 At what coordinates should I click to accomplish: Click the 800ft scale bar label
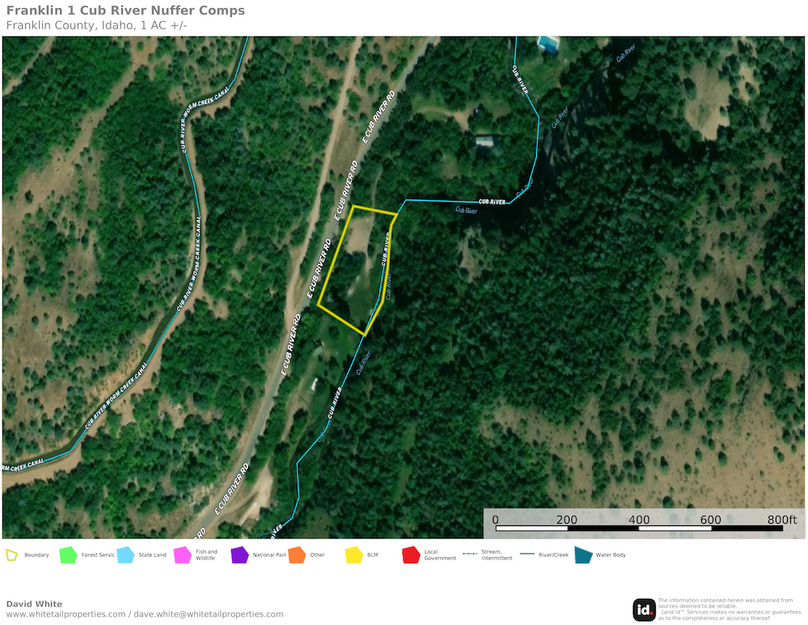[x=782, y=519]
